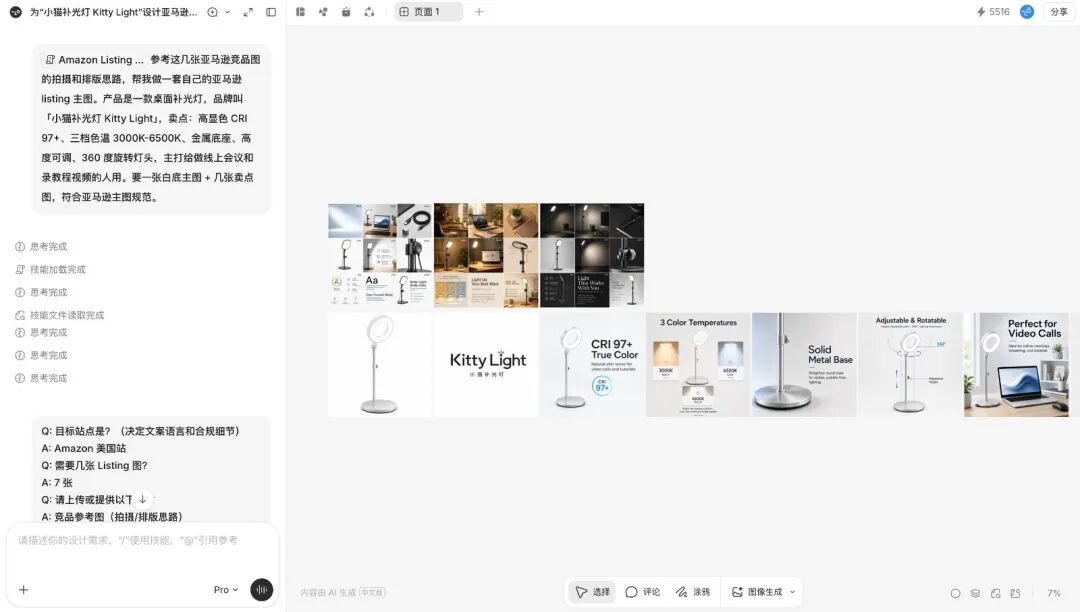
Task: Expand the chat panel with the diagonal arrows icon
Action: [x=248, y=12]
